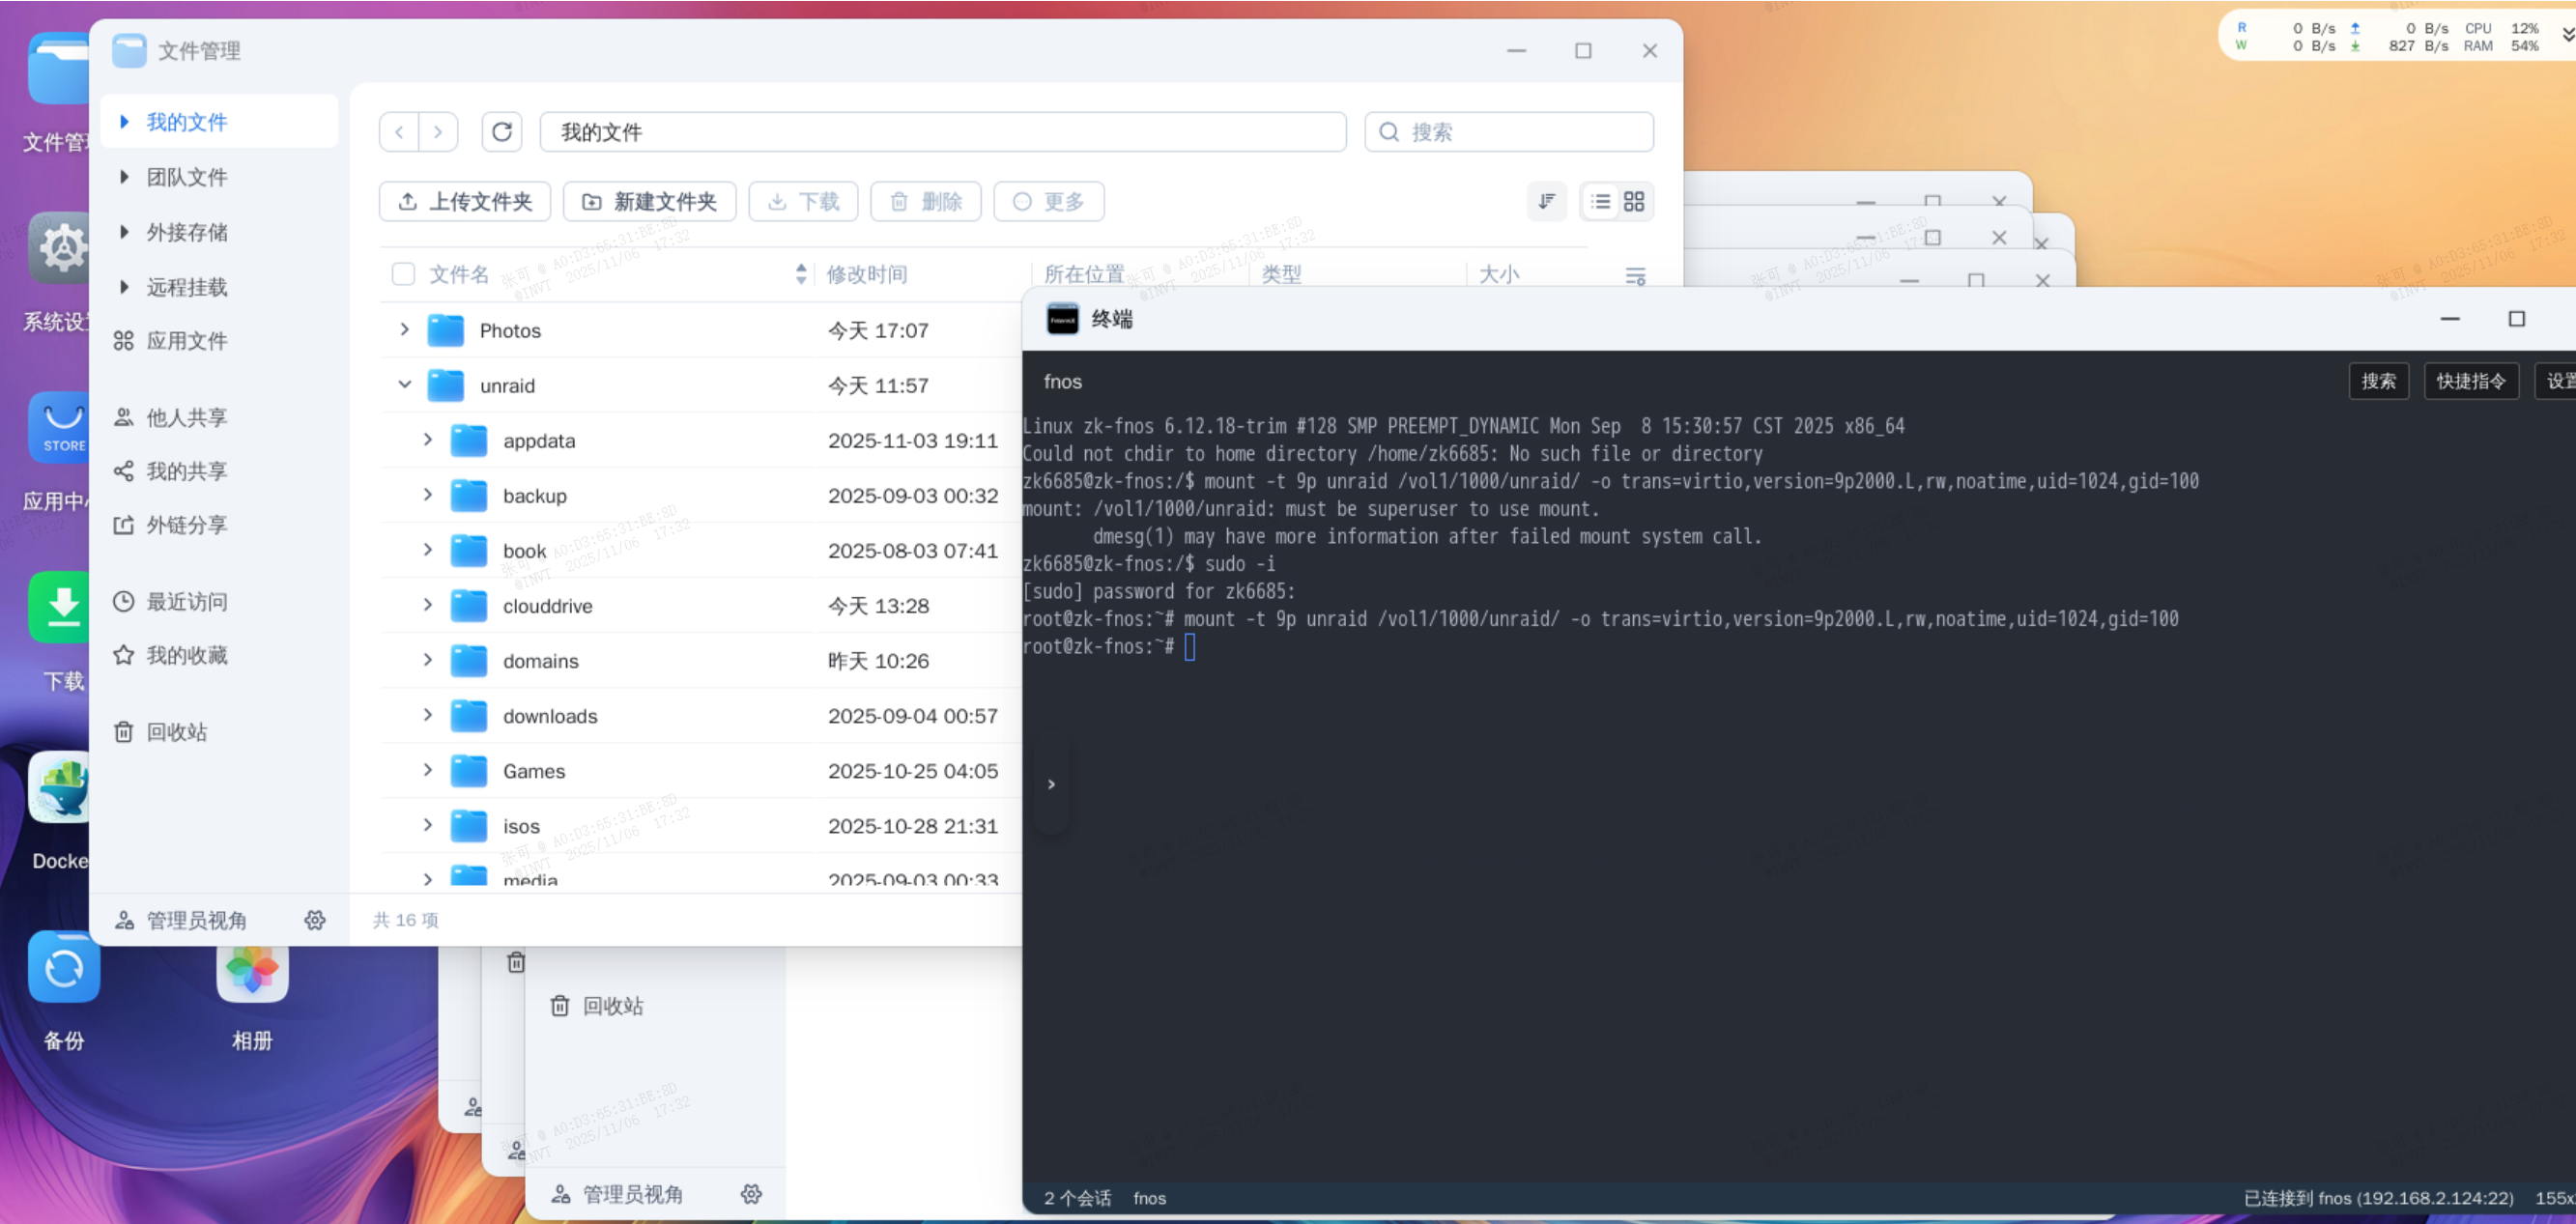
Task: Tick the select-all checkbox by 文件名
Action: pos(403,274)
